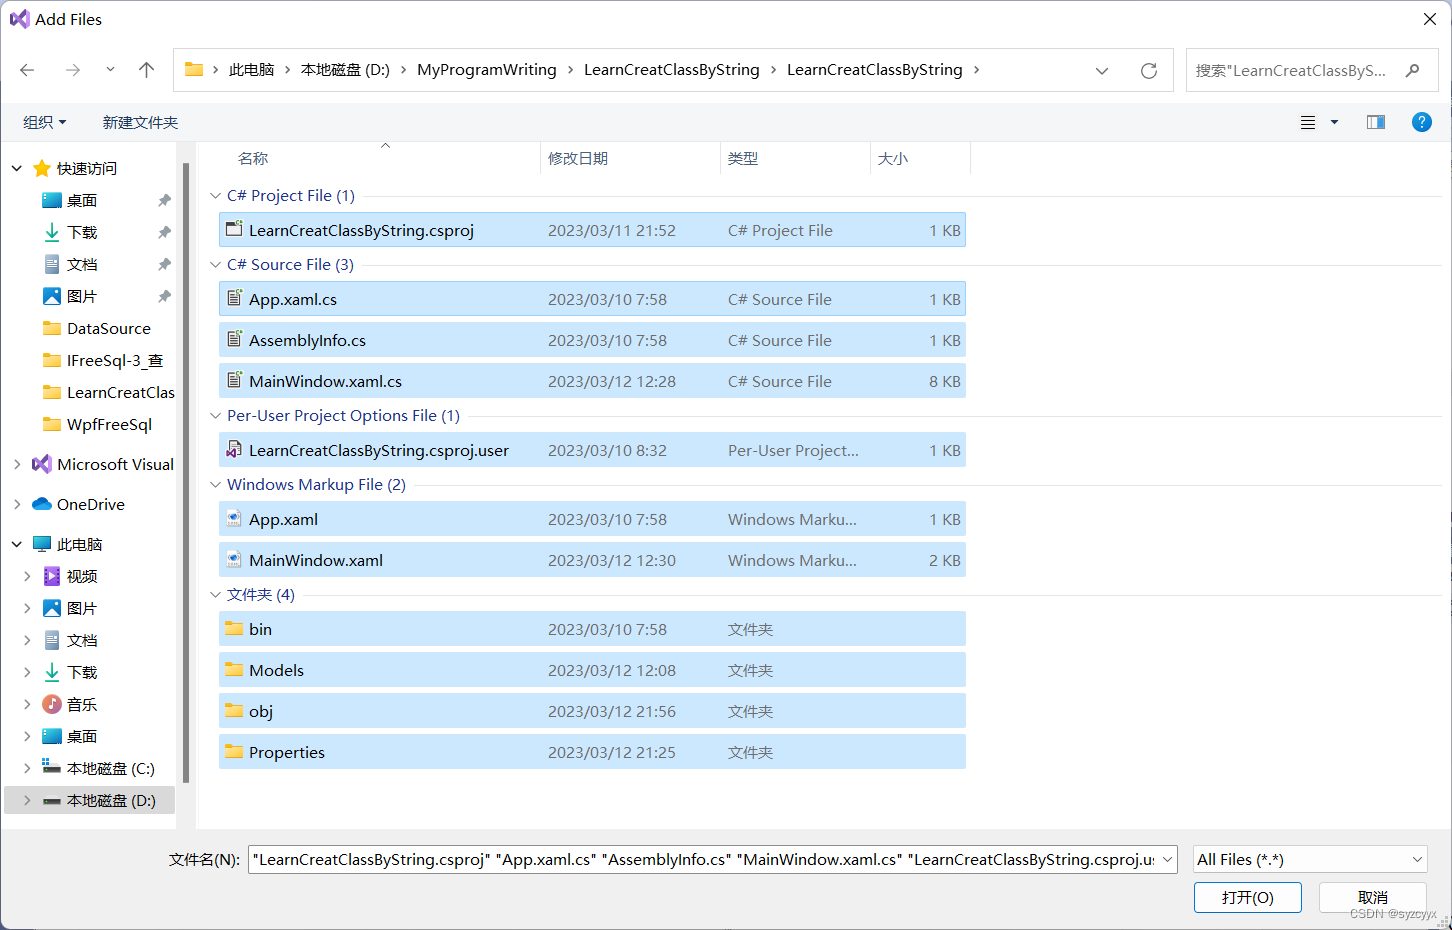Expand the Microsoft Visual sidebar node
Viewport: 1452px width, 930px height.
pyautogui.click(x=16, y=463)
